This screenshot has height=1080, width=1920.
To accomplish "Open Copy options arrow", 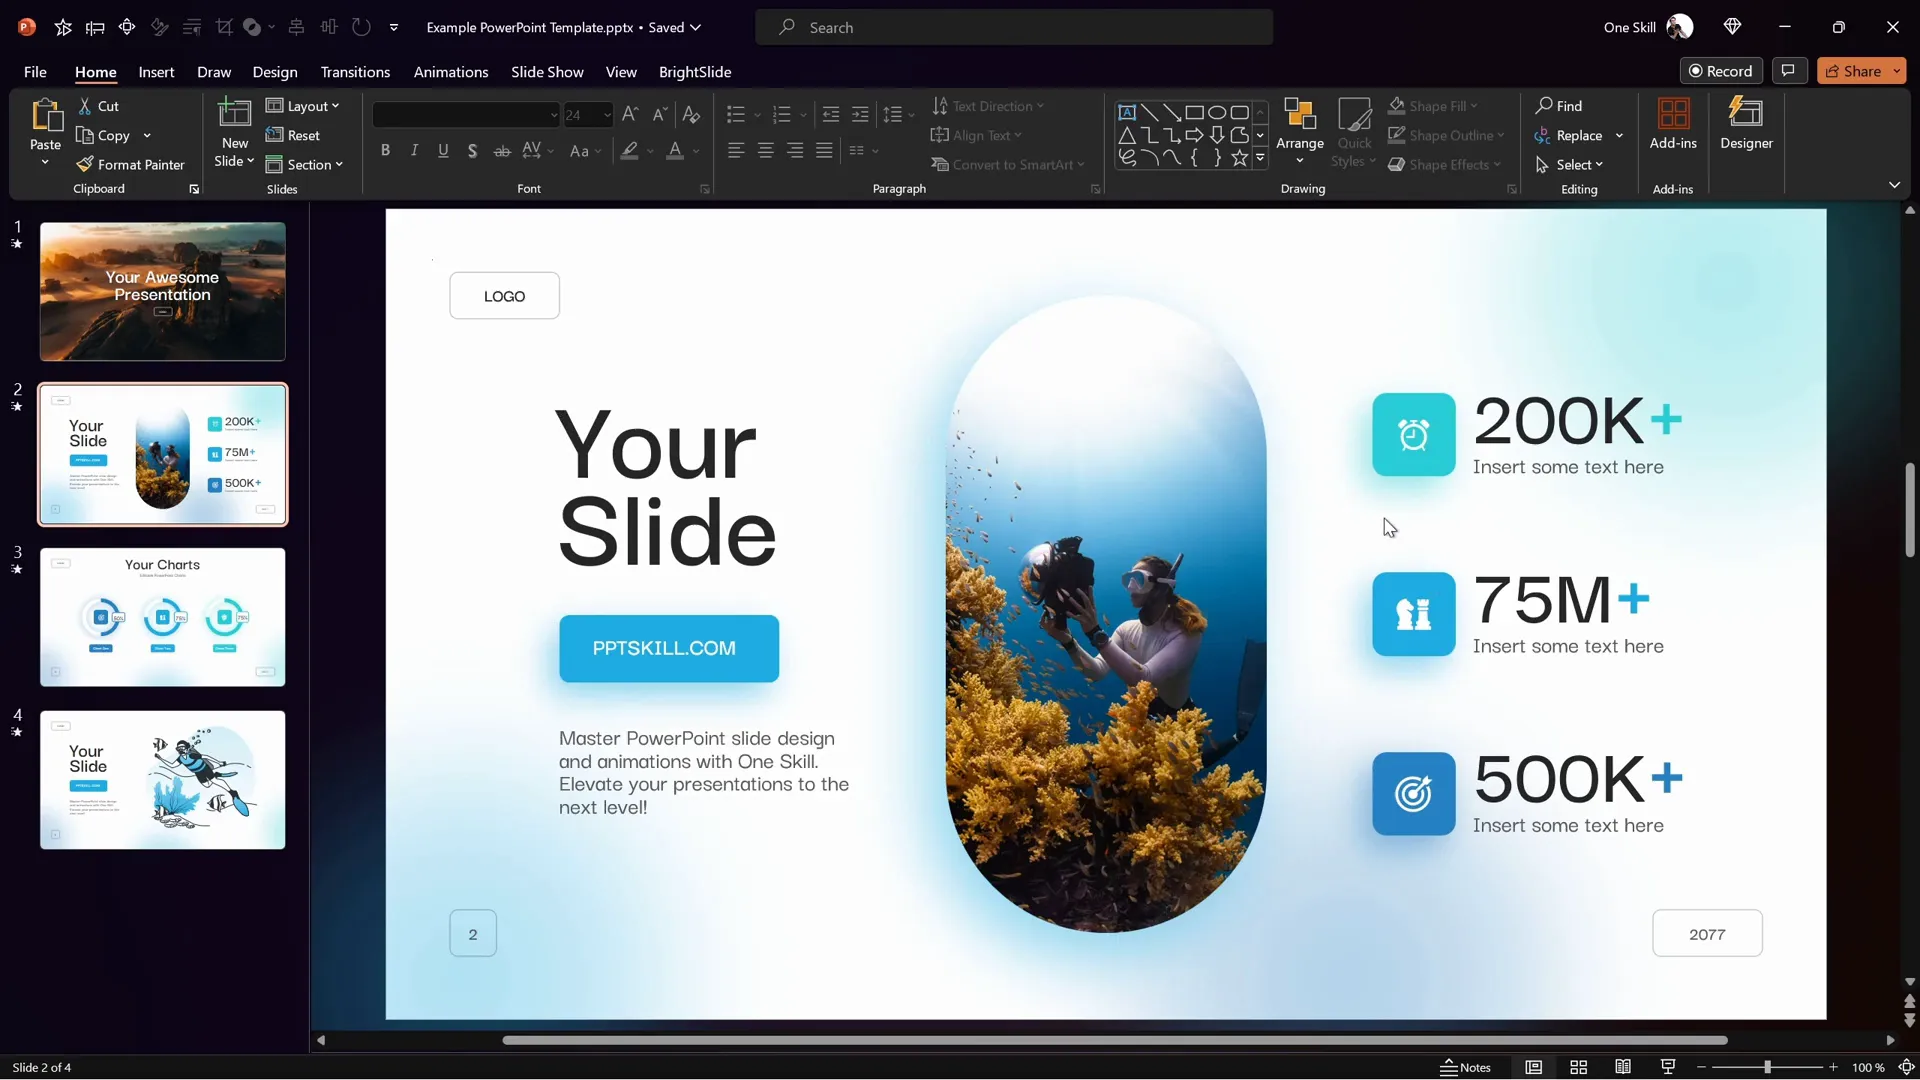I will tap(147, 135).
